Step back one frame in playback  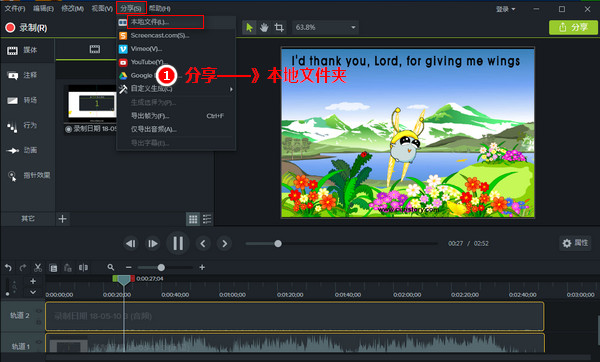click(x=130, y=243)
